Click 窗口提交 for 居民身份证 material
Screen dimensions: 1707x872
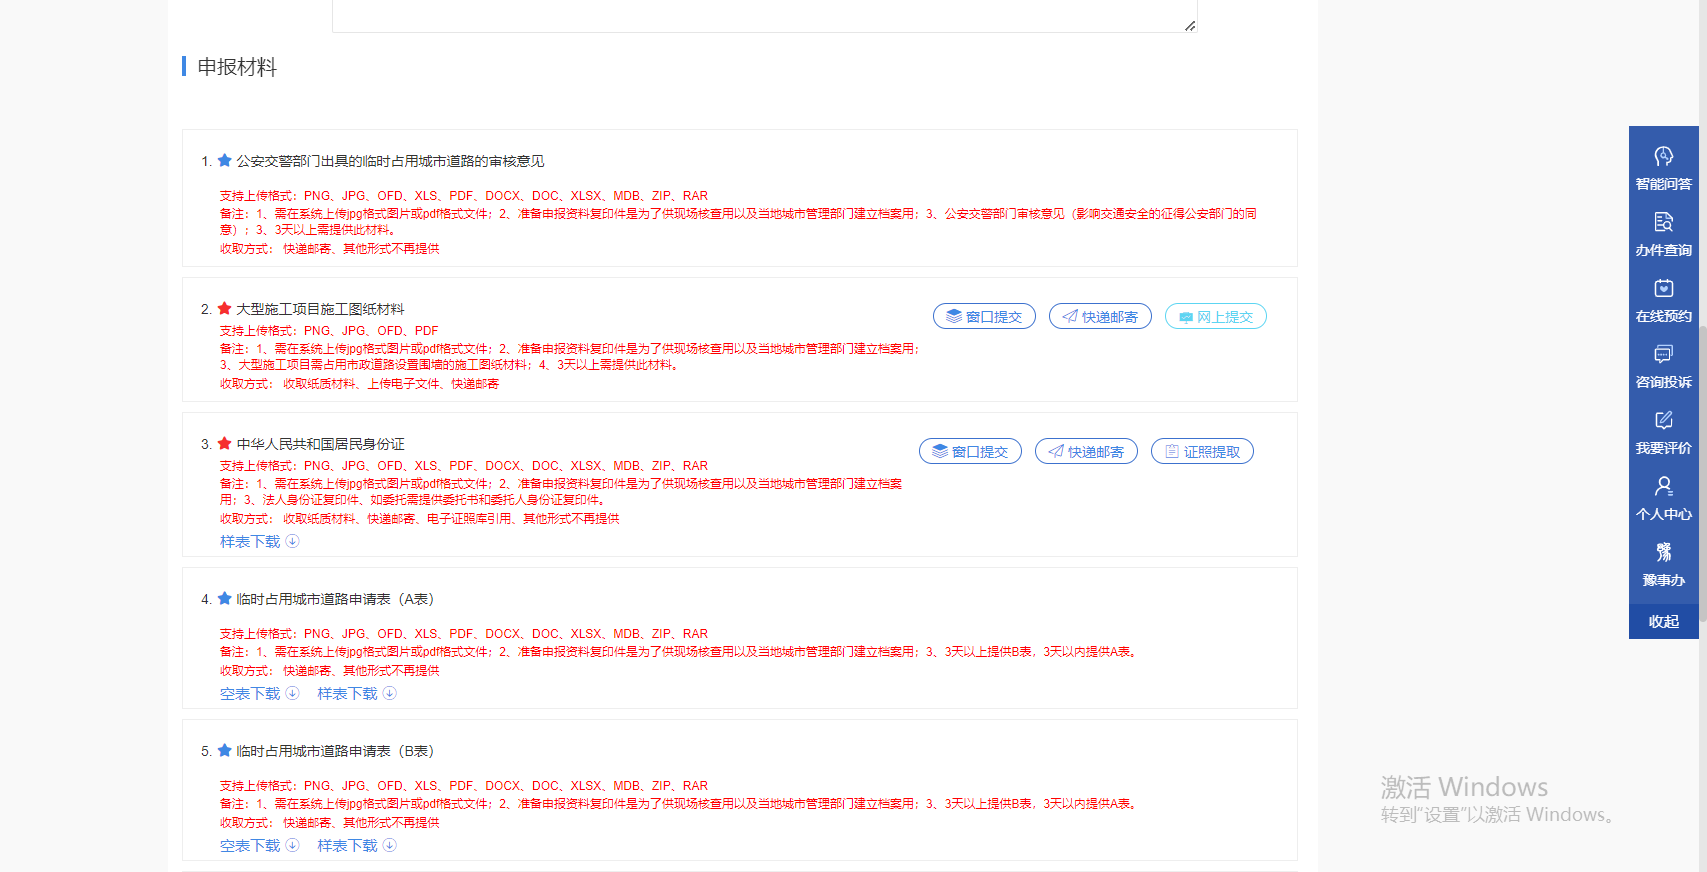click(x=970, y=452)
